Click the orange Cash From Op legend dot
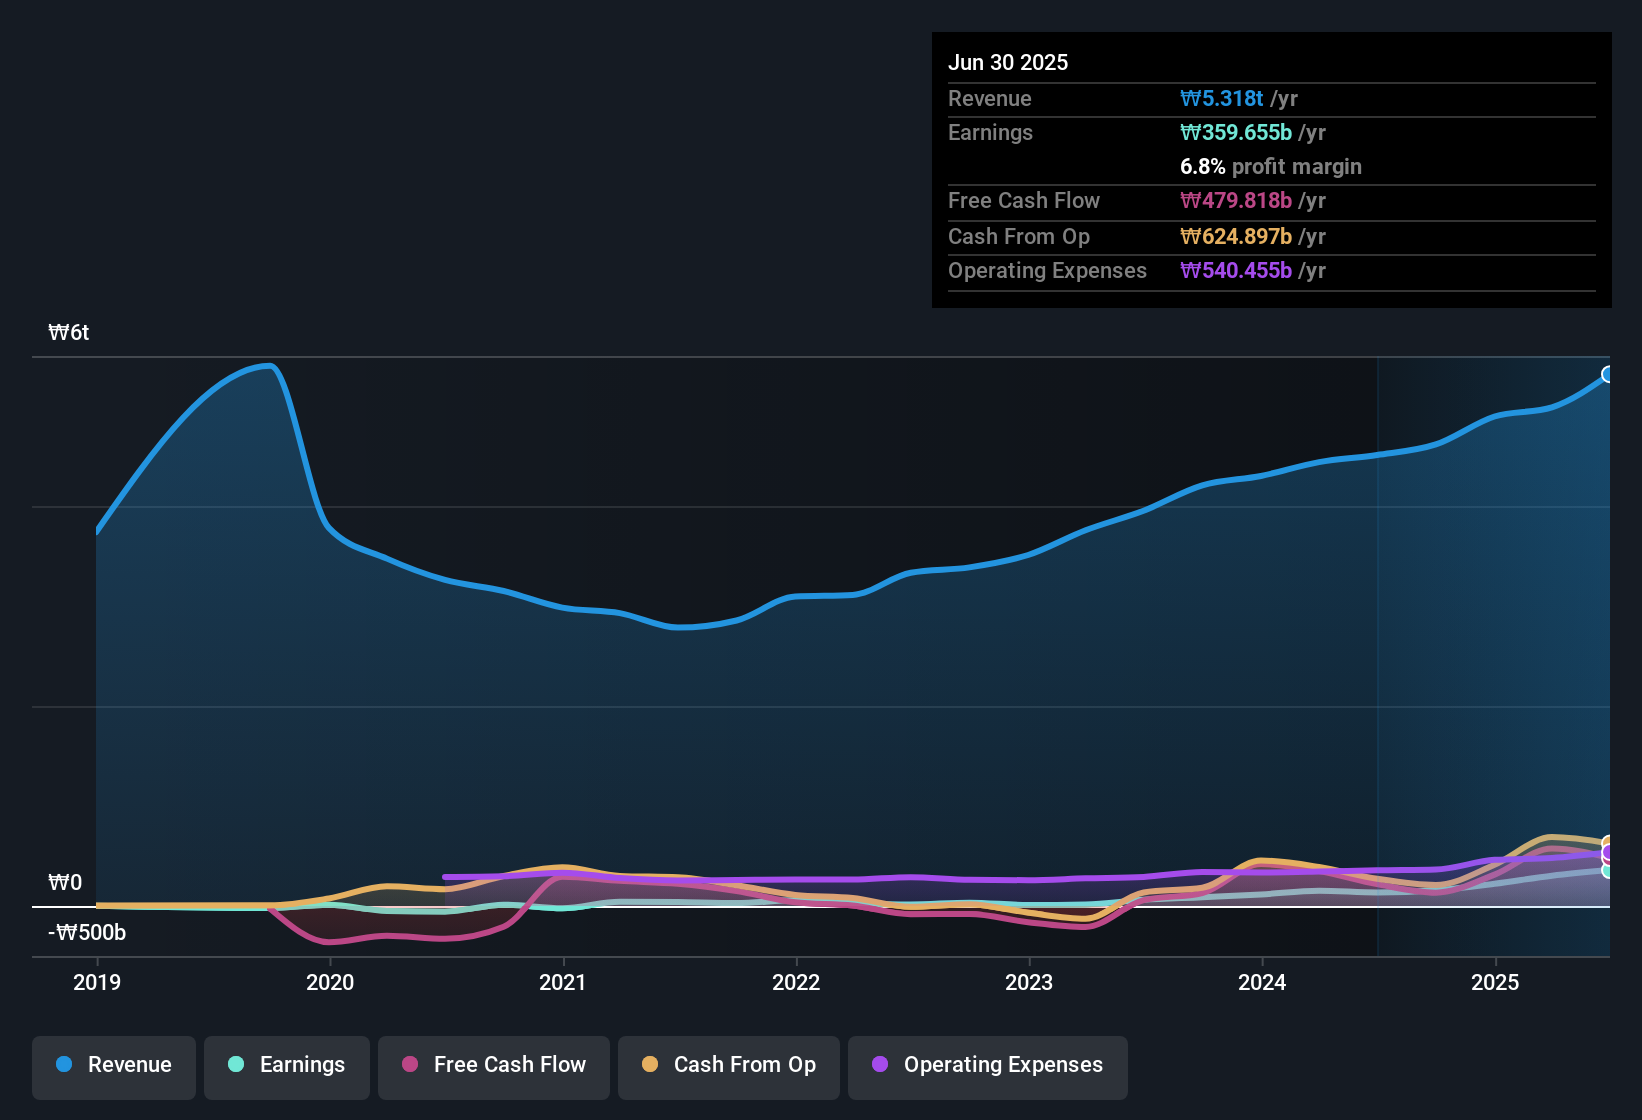The height and width of the screenshot is (1120, 1642). [x=650, y=1065]
